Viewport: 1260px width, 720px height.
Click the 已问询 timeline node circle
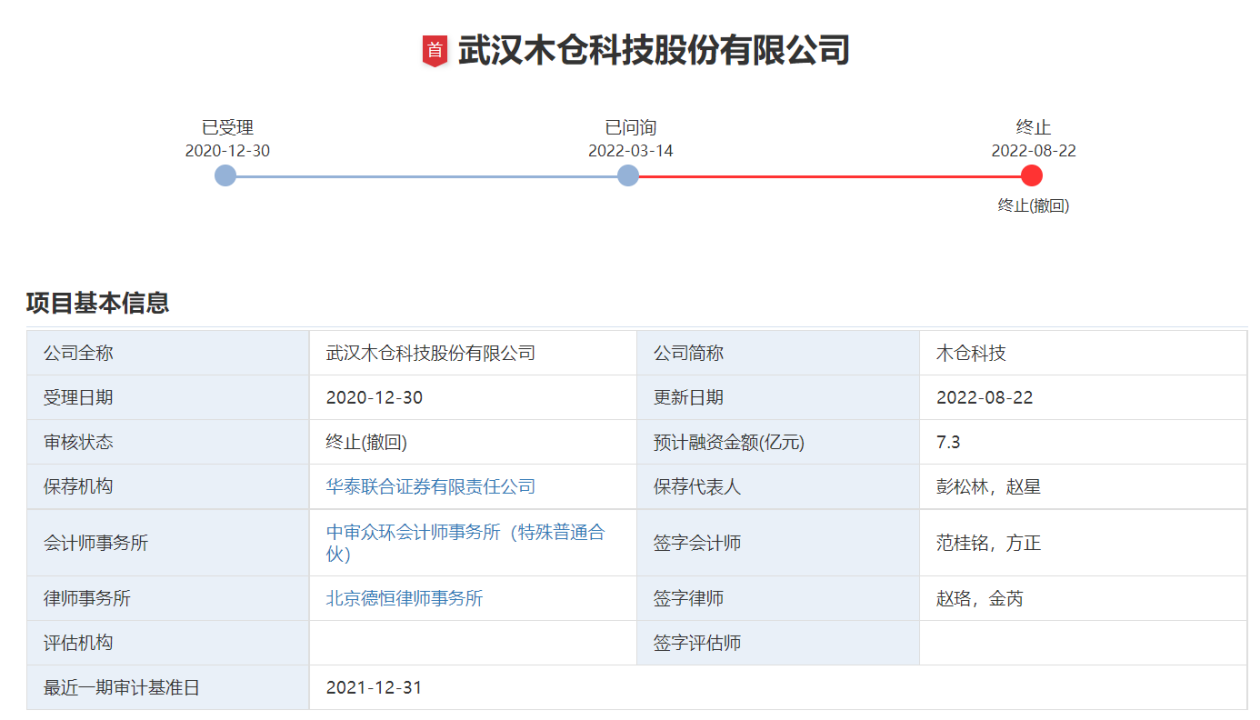click(x=628, y=176)
